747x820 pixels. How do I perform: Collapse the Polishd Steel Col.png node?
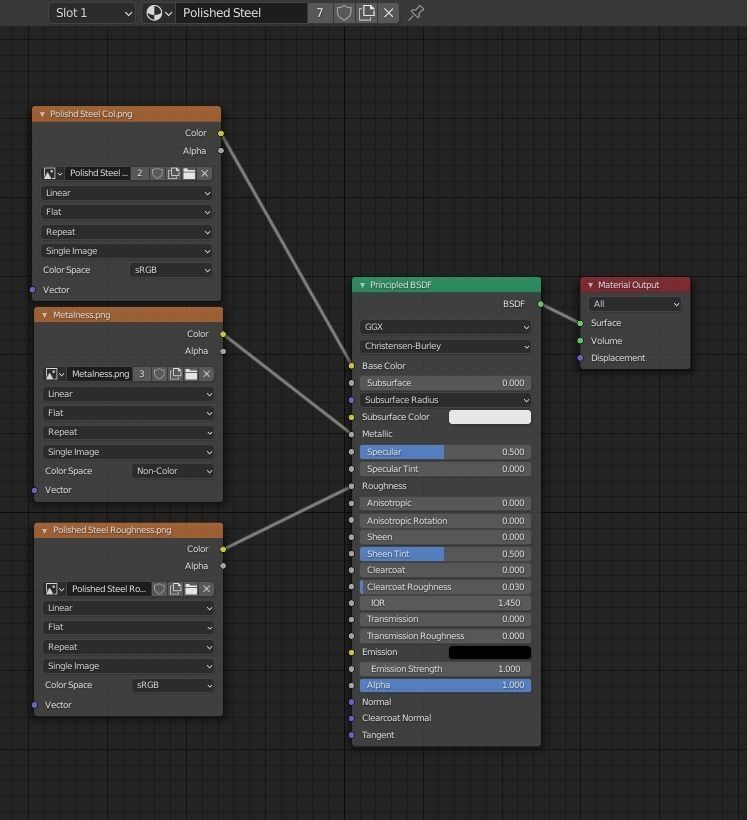(42, 114)
